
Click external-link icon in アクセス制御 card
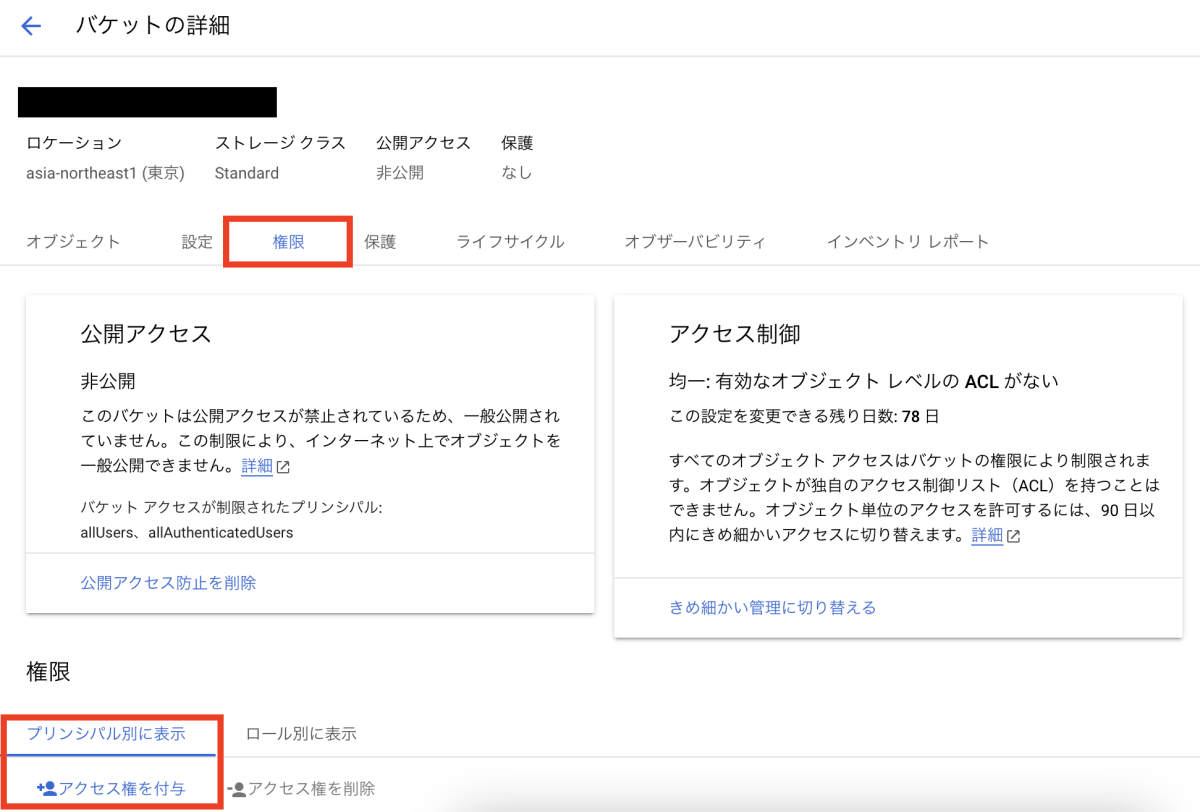pos(1013,536)
